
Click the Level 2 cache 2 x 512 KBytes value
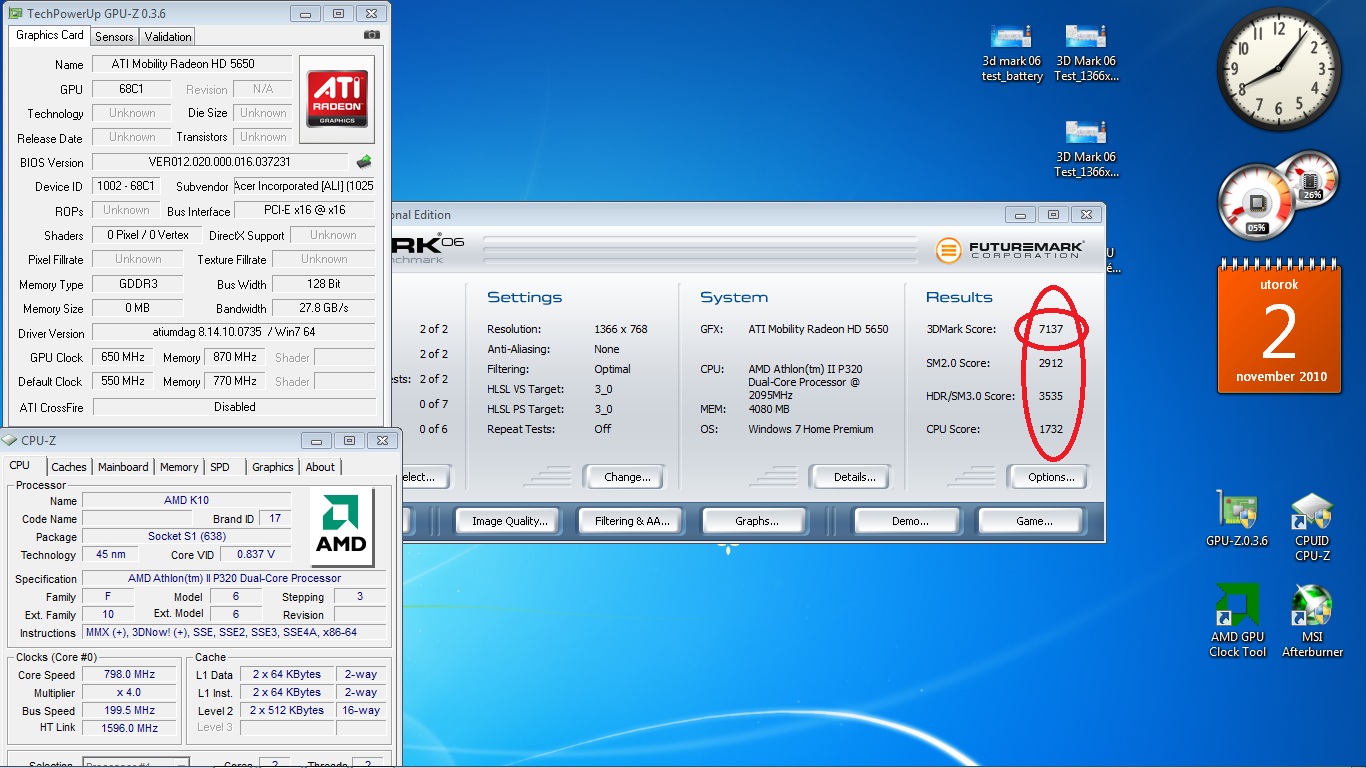pyautogui.click(x=286, y=711)
